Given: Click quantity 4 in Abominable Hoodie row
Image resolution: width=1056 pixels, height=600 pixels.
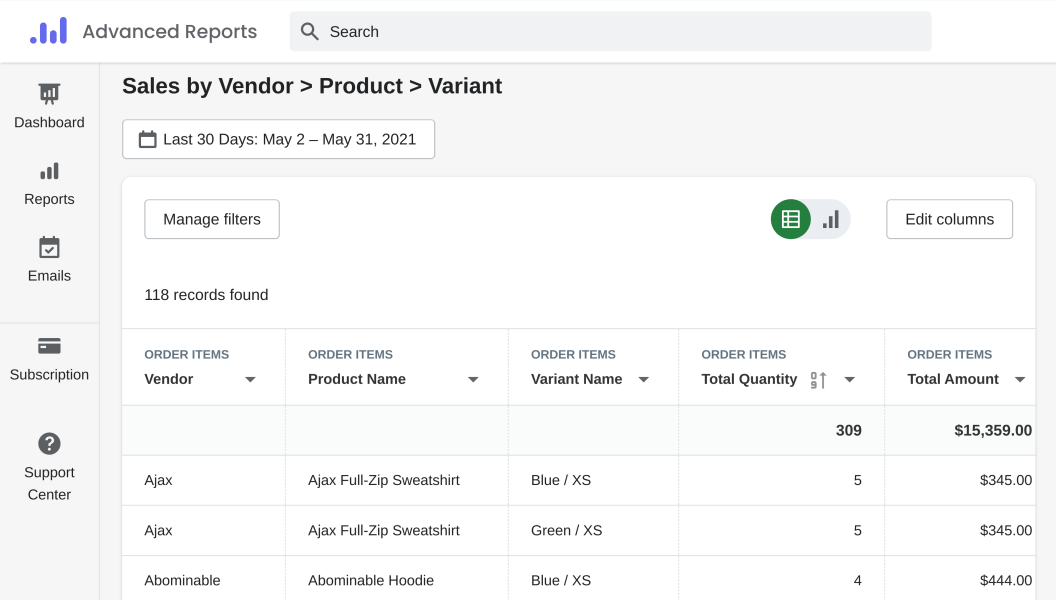Looking at the screenshot, I should point(857,580).
